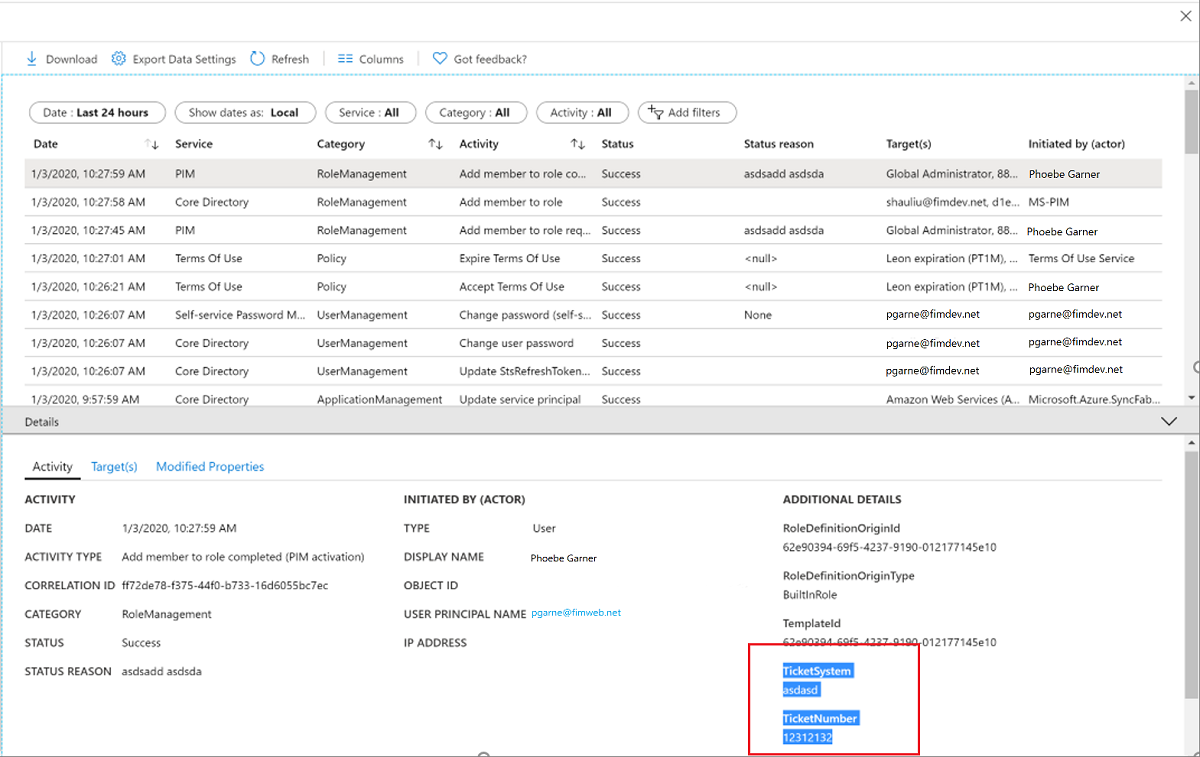Click the Download arrow icon
The height and width of the screenshot is (757, 1200).
pos(31,59)
